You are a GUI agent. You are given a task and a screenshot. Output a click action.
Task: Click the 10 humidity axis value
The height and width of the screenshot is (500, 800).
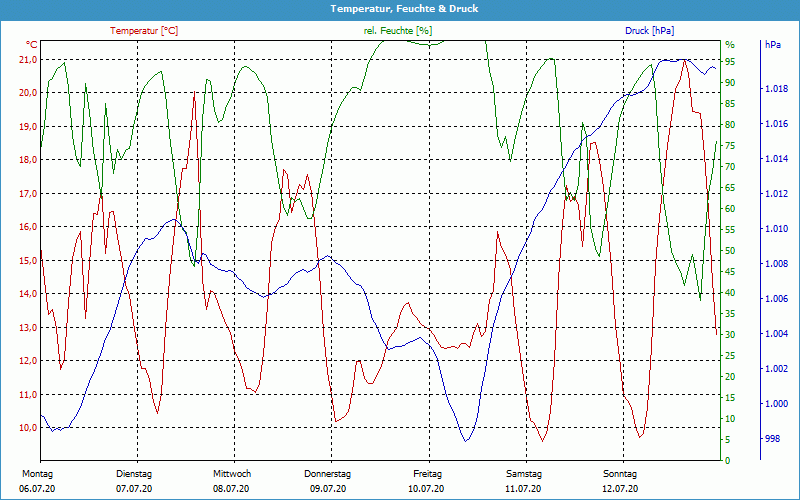tap(730, 418)
